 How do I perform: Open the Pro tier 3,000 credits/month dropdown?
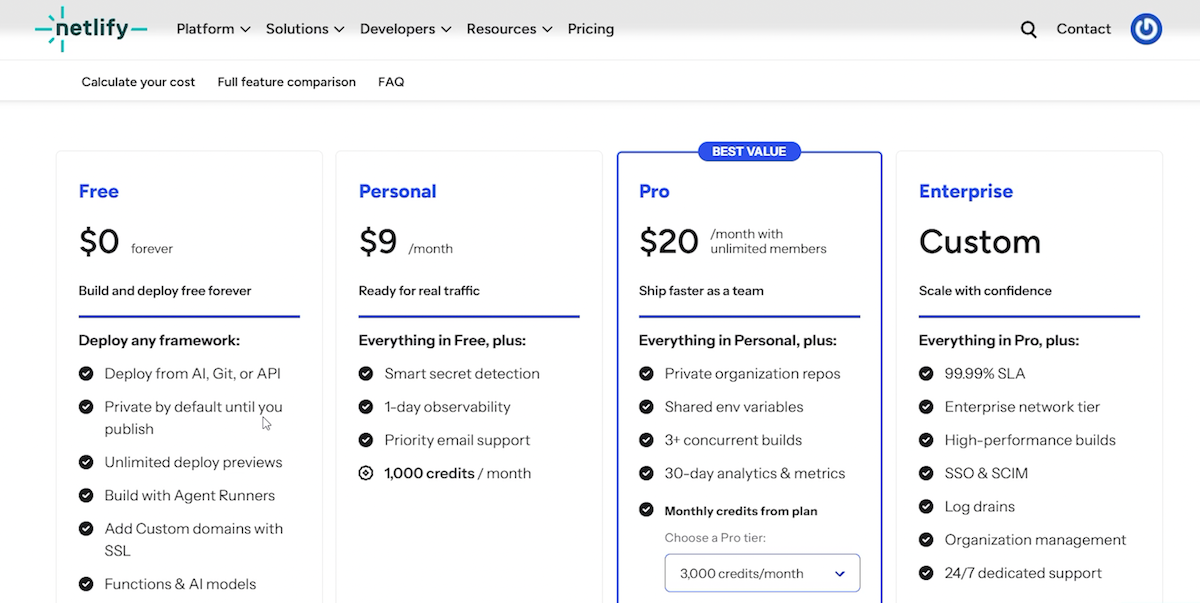pos(762,573)
